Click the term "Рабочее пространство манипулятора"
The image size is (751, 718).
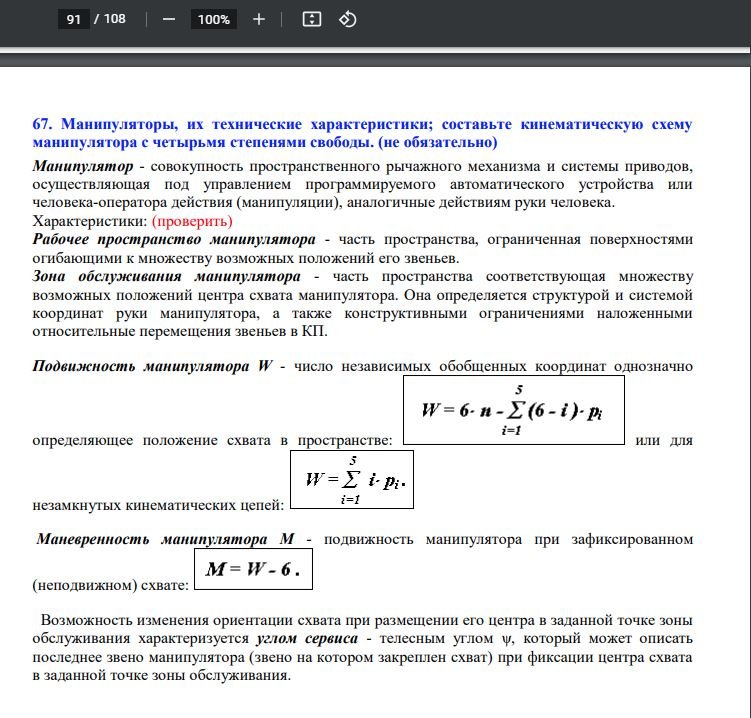(173, 240)
